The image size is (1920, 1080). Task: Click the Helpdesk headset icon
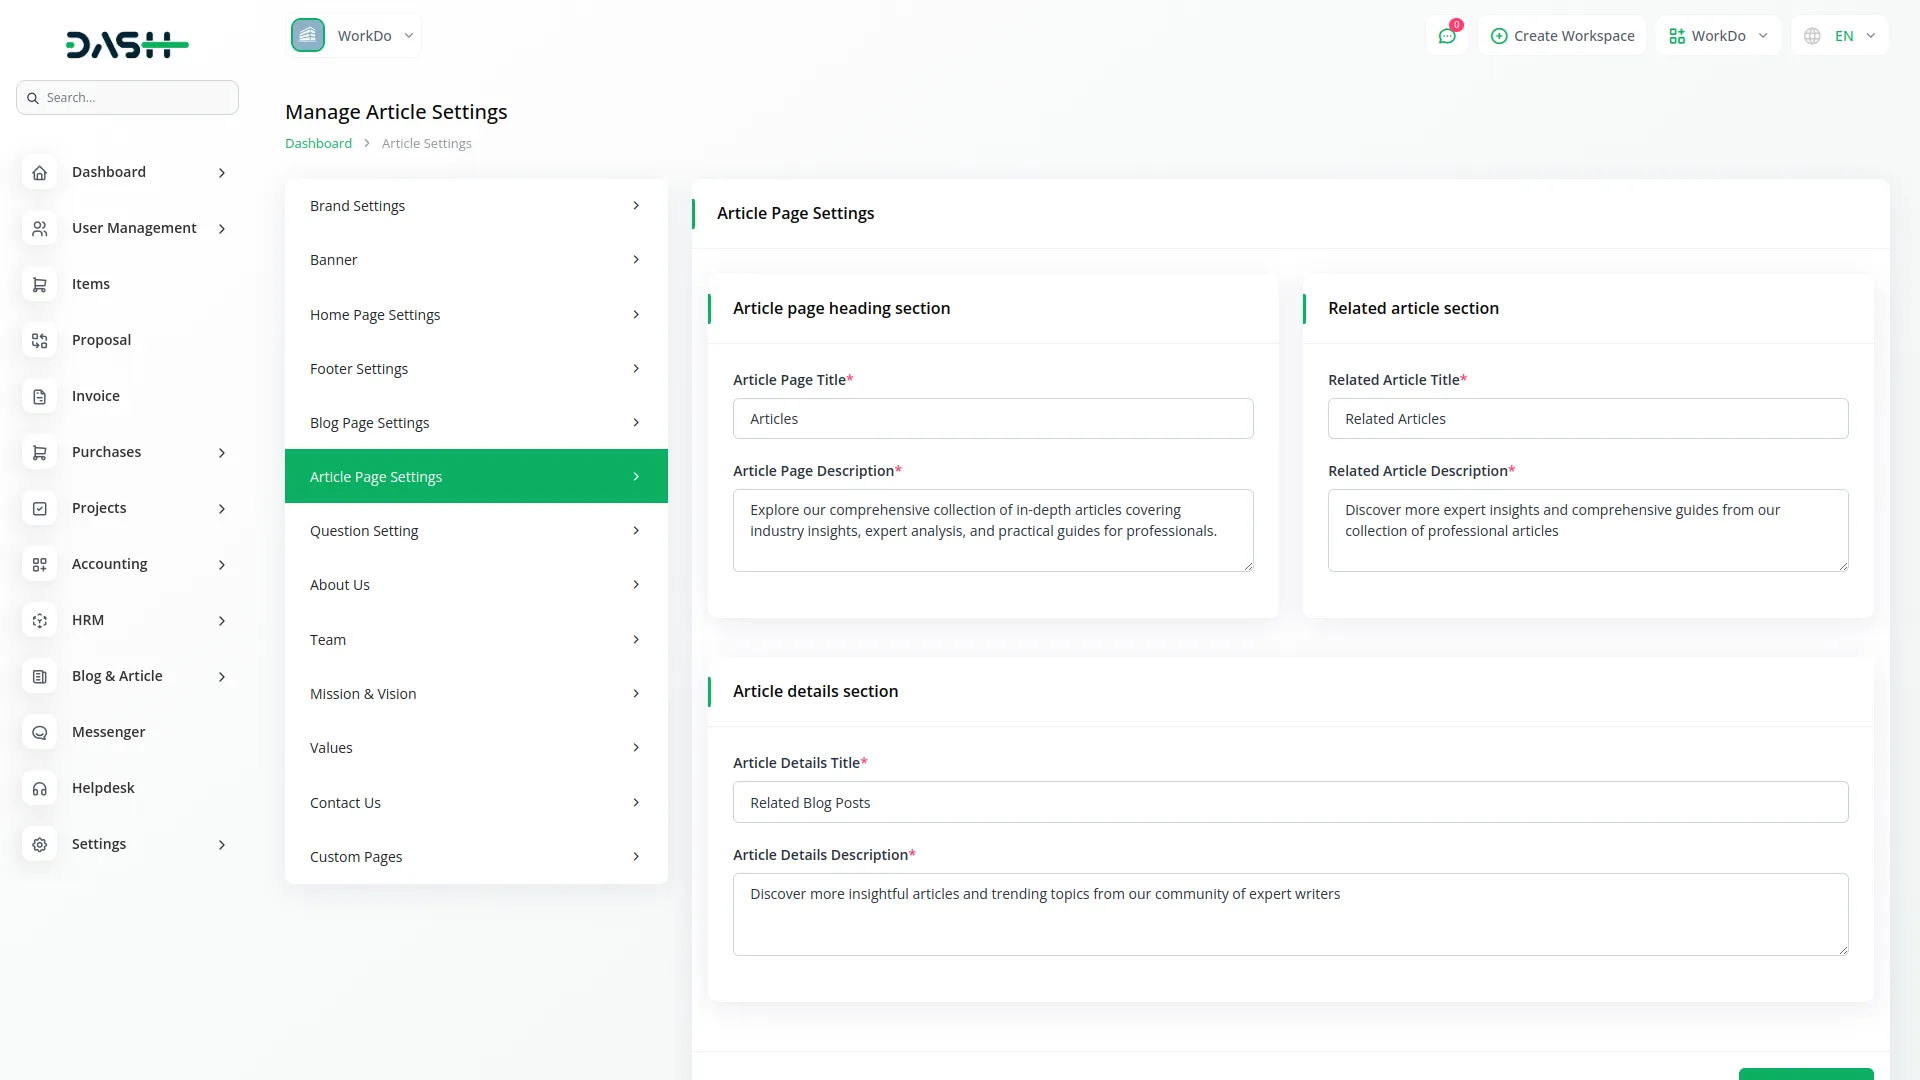[x=39, y=789]
